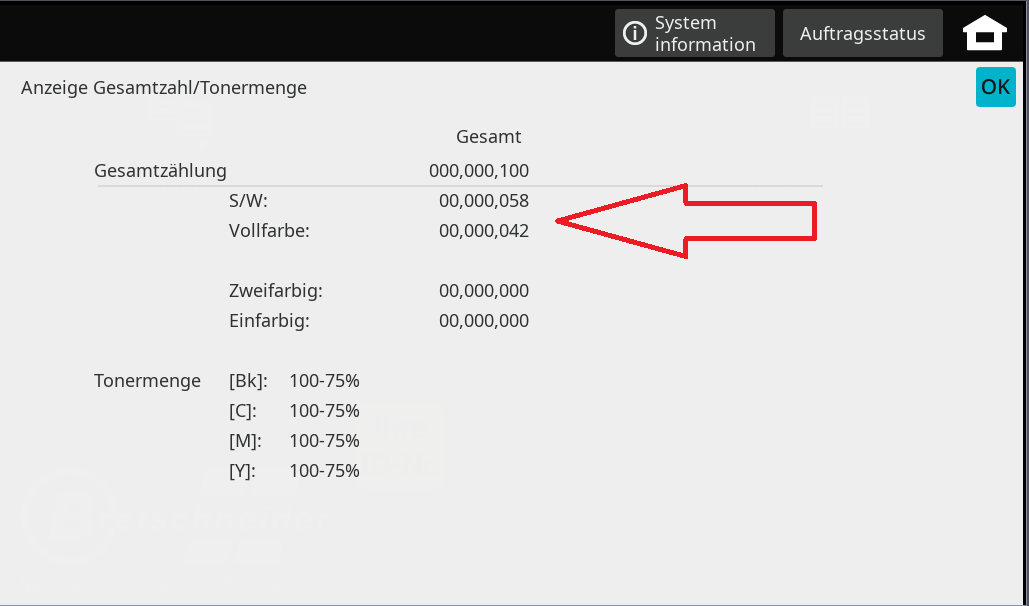The image size is (1029, 606).
Task: Select the Zweifarbig row label
Action: [x=276, y=291]
